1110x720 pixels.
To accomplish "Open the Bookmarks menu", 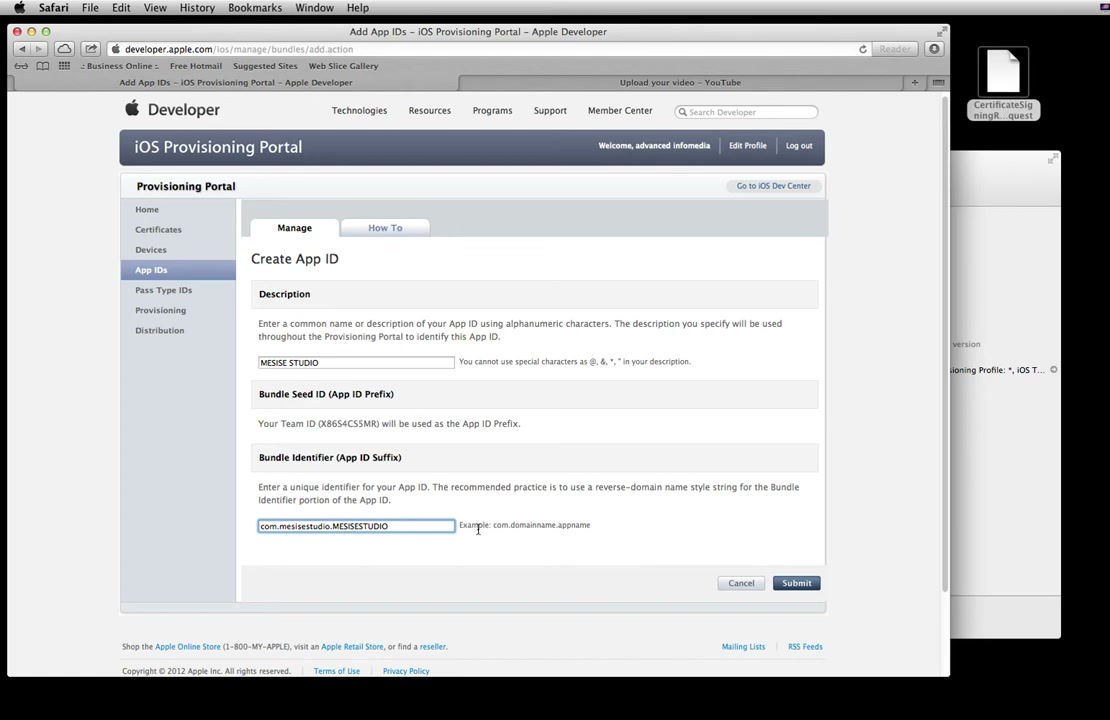I will (255, 8).
